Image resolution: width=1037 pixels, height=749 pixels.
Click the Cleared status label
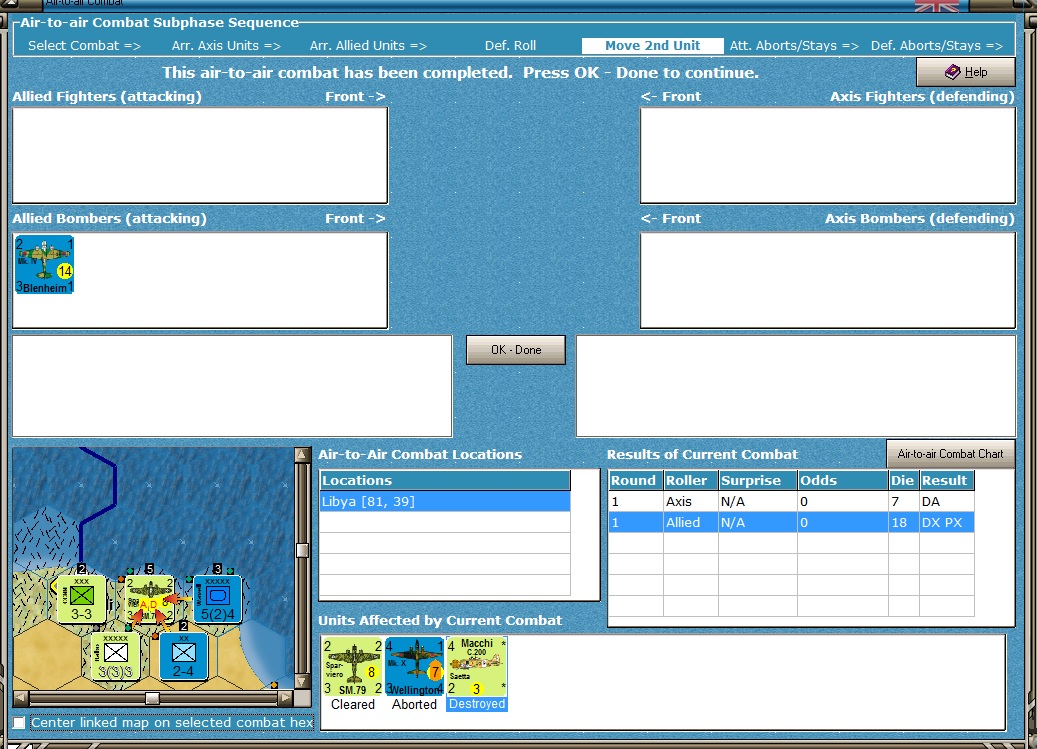[353, 705]
